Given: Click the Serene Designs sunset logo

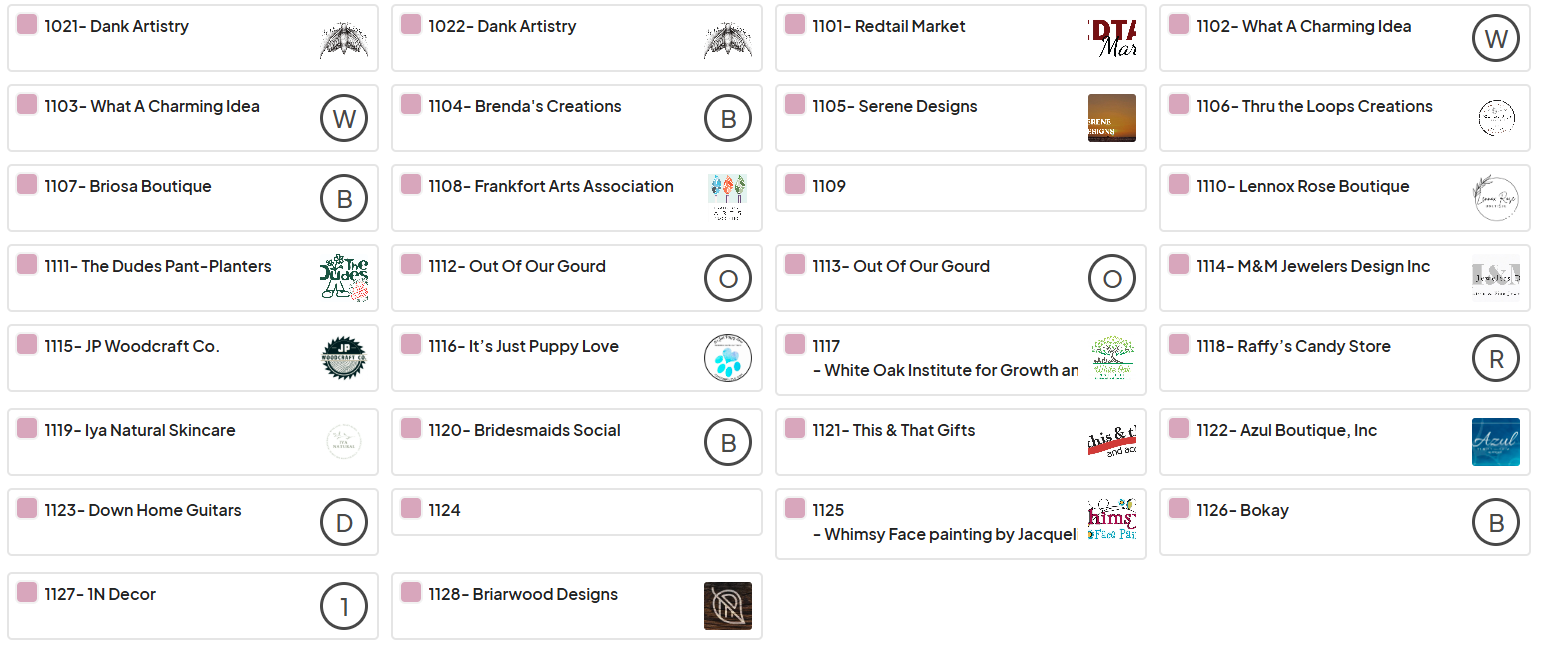Looking at the screenshot, I should 1111,118.
